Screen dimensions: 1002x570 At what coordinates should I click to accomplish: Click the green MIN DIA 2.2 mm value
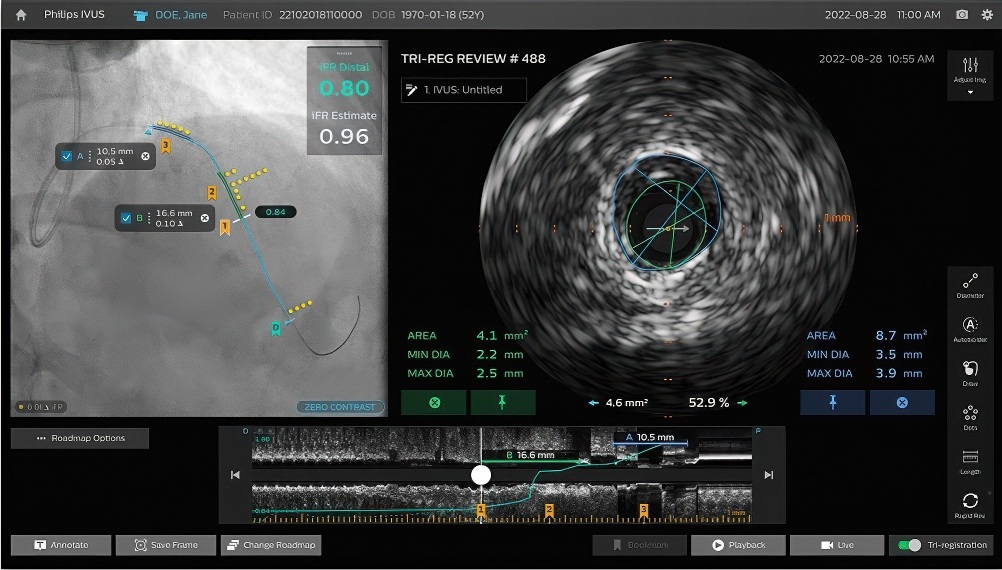tap(499, 355)
